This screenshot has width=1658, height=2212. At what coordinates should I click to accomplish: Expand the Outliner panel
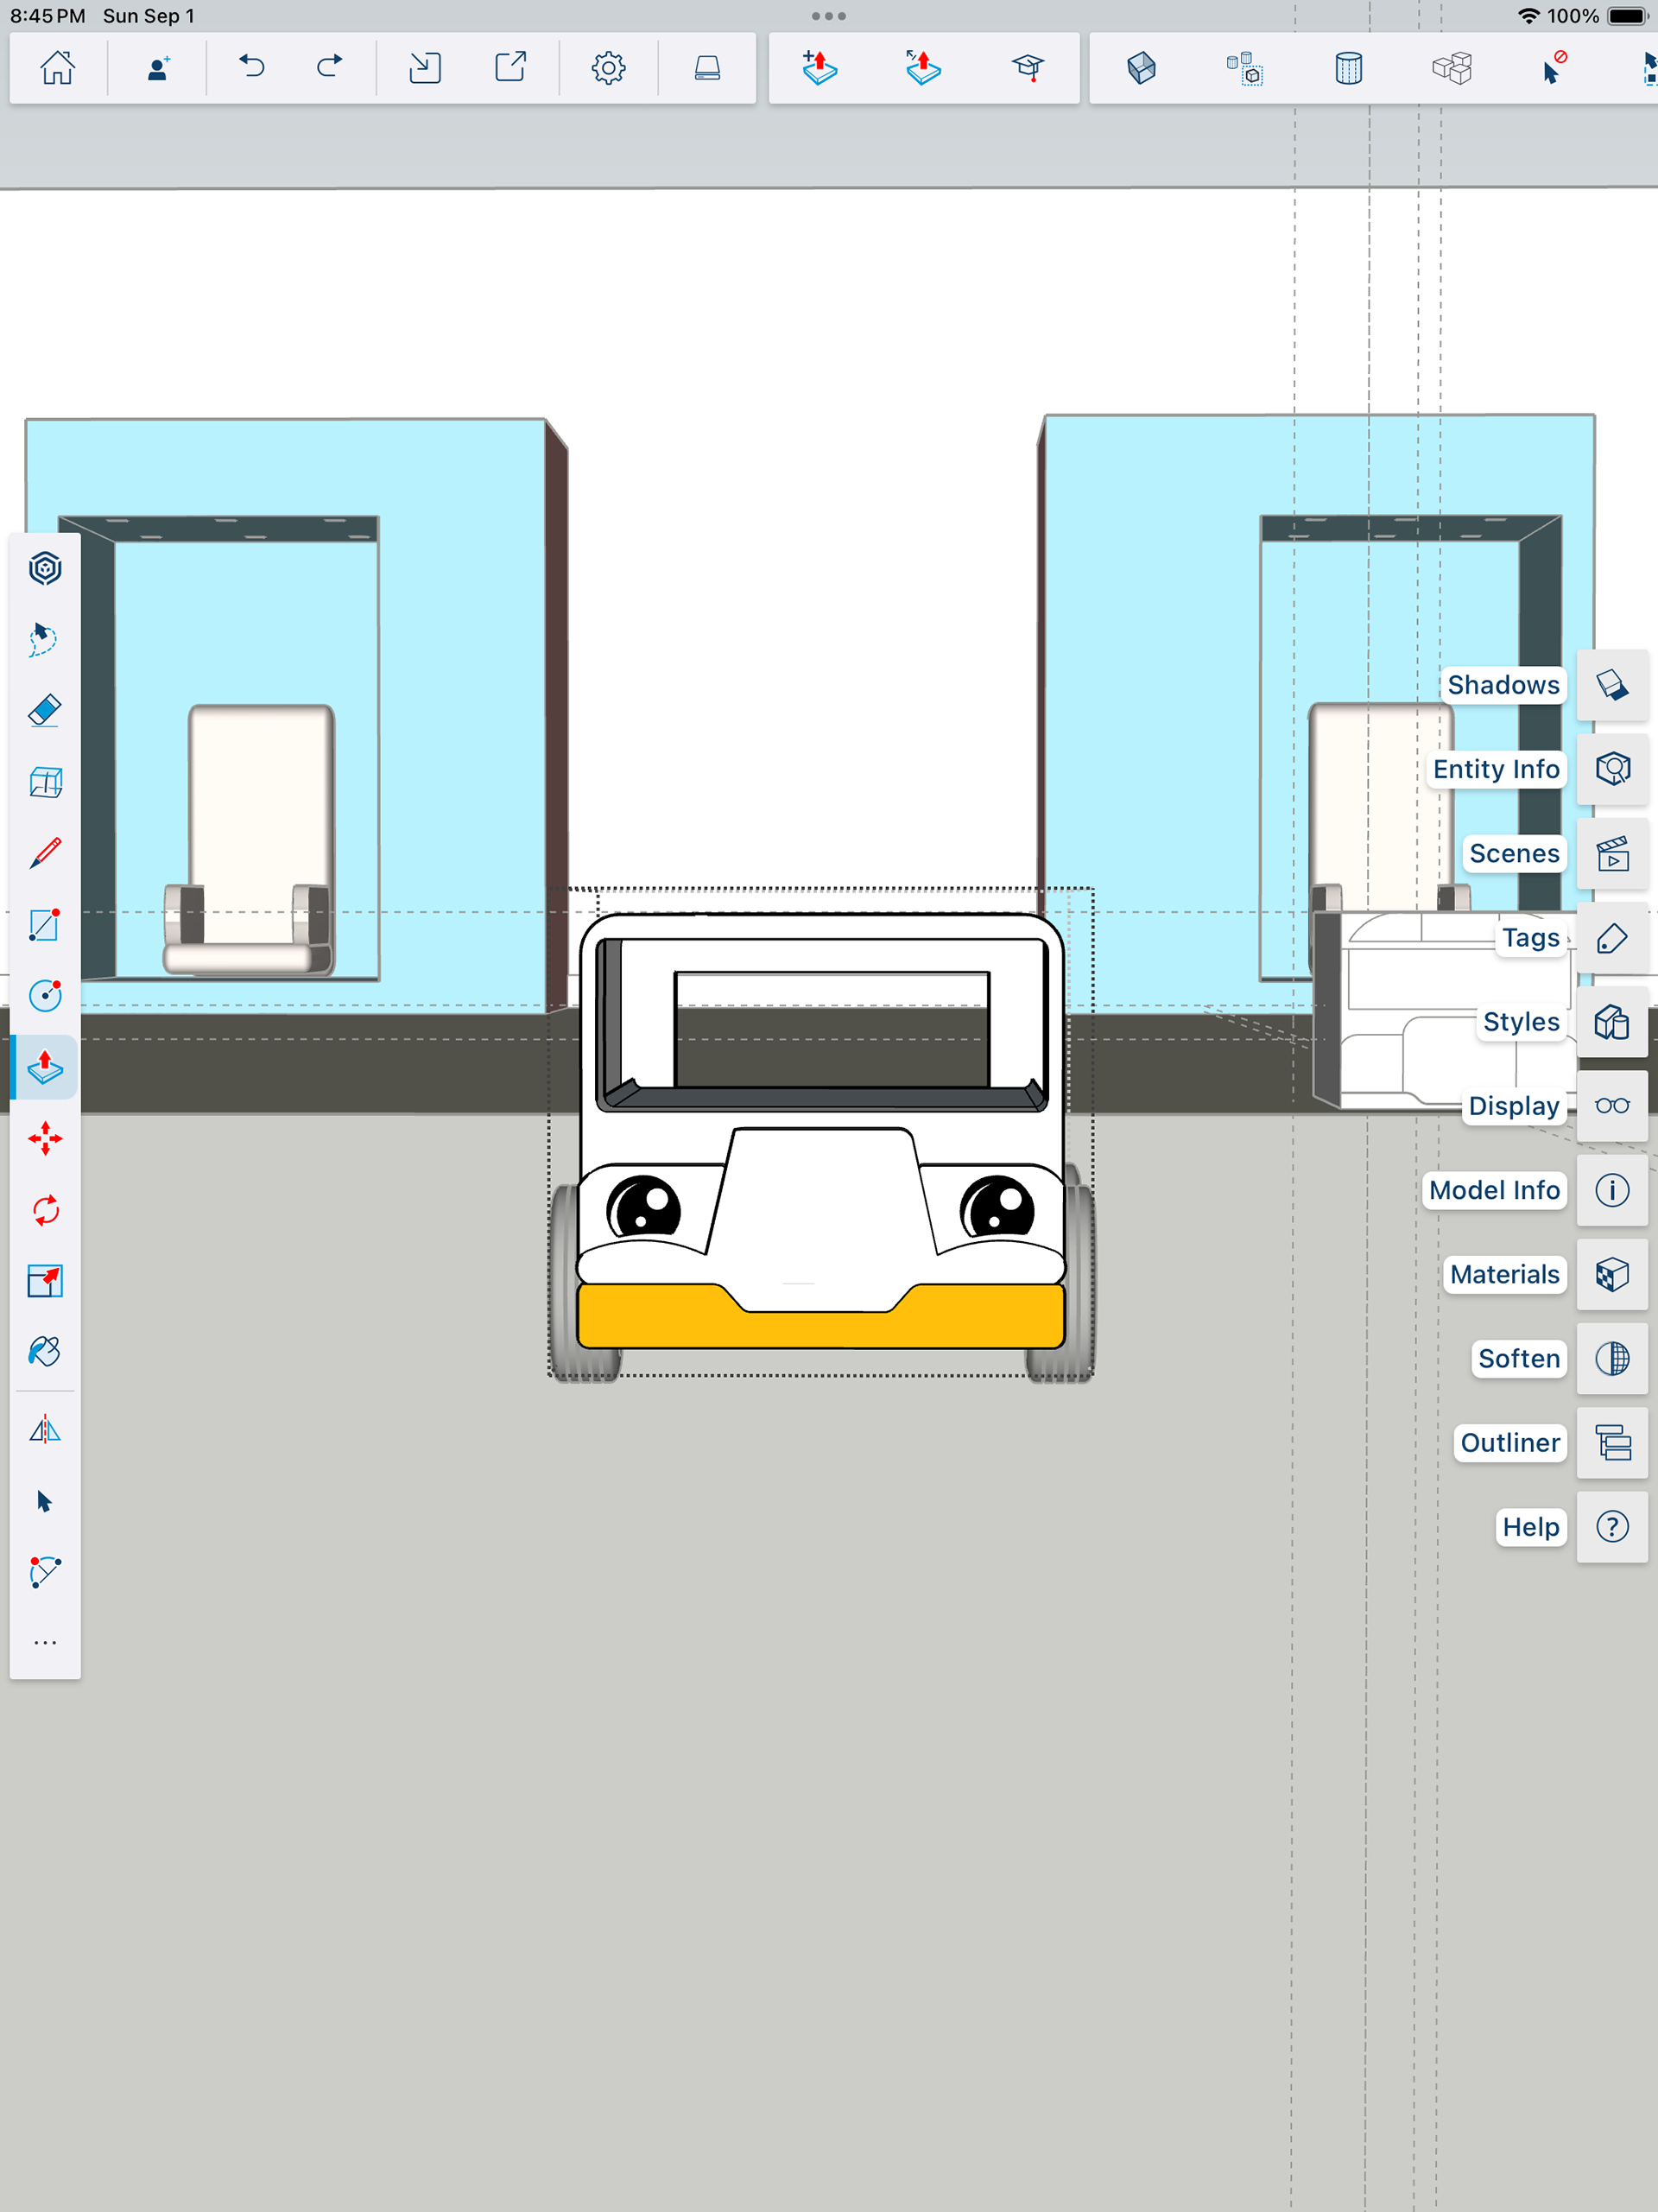point(1612,1443)
